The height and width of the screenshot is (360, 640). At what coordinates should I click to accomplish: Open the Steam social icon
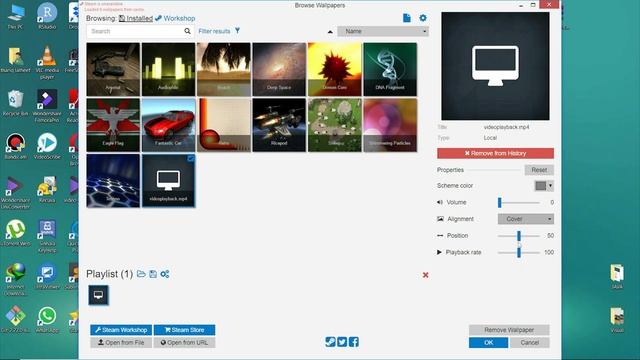click(330, 342)
